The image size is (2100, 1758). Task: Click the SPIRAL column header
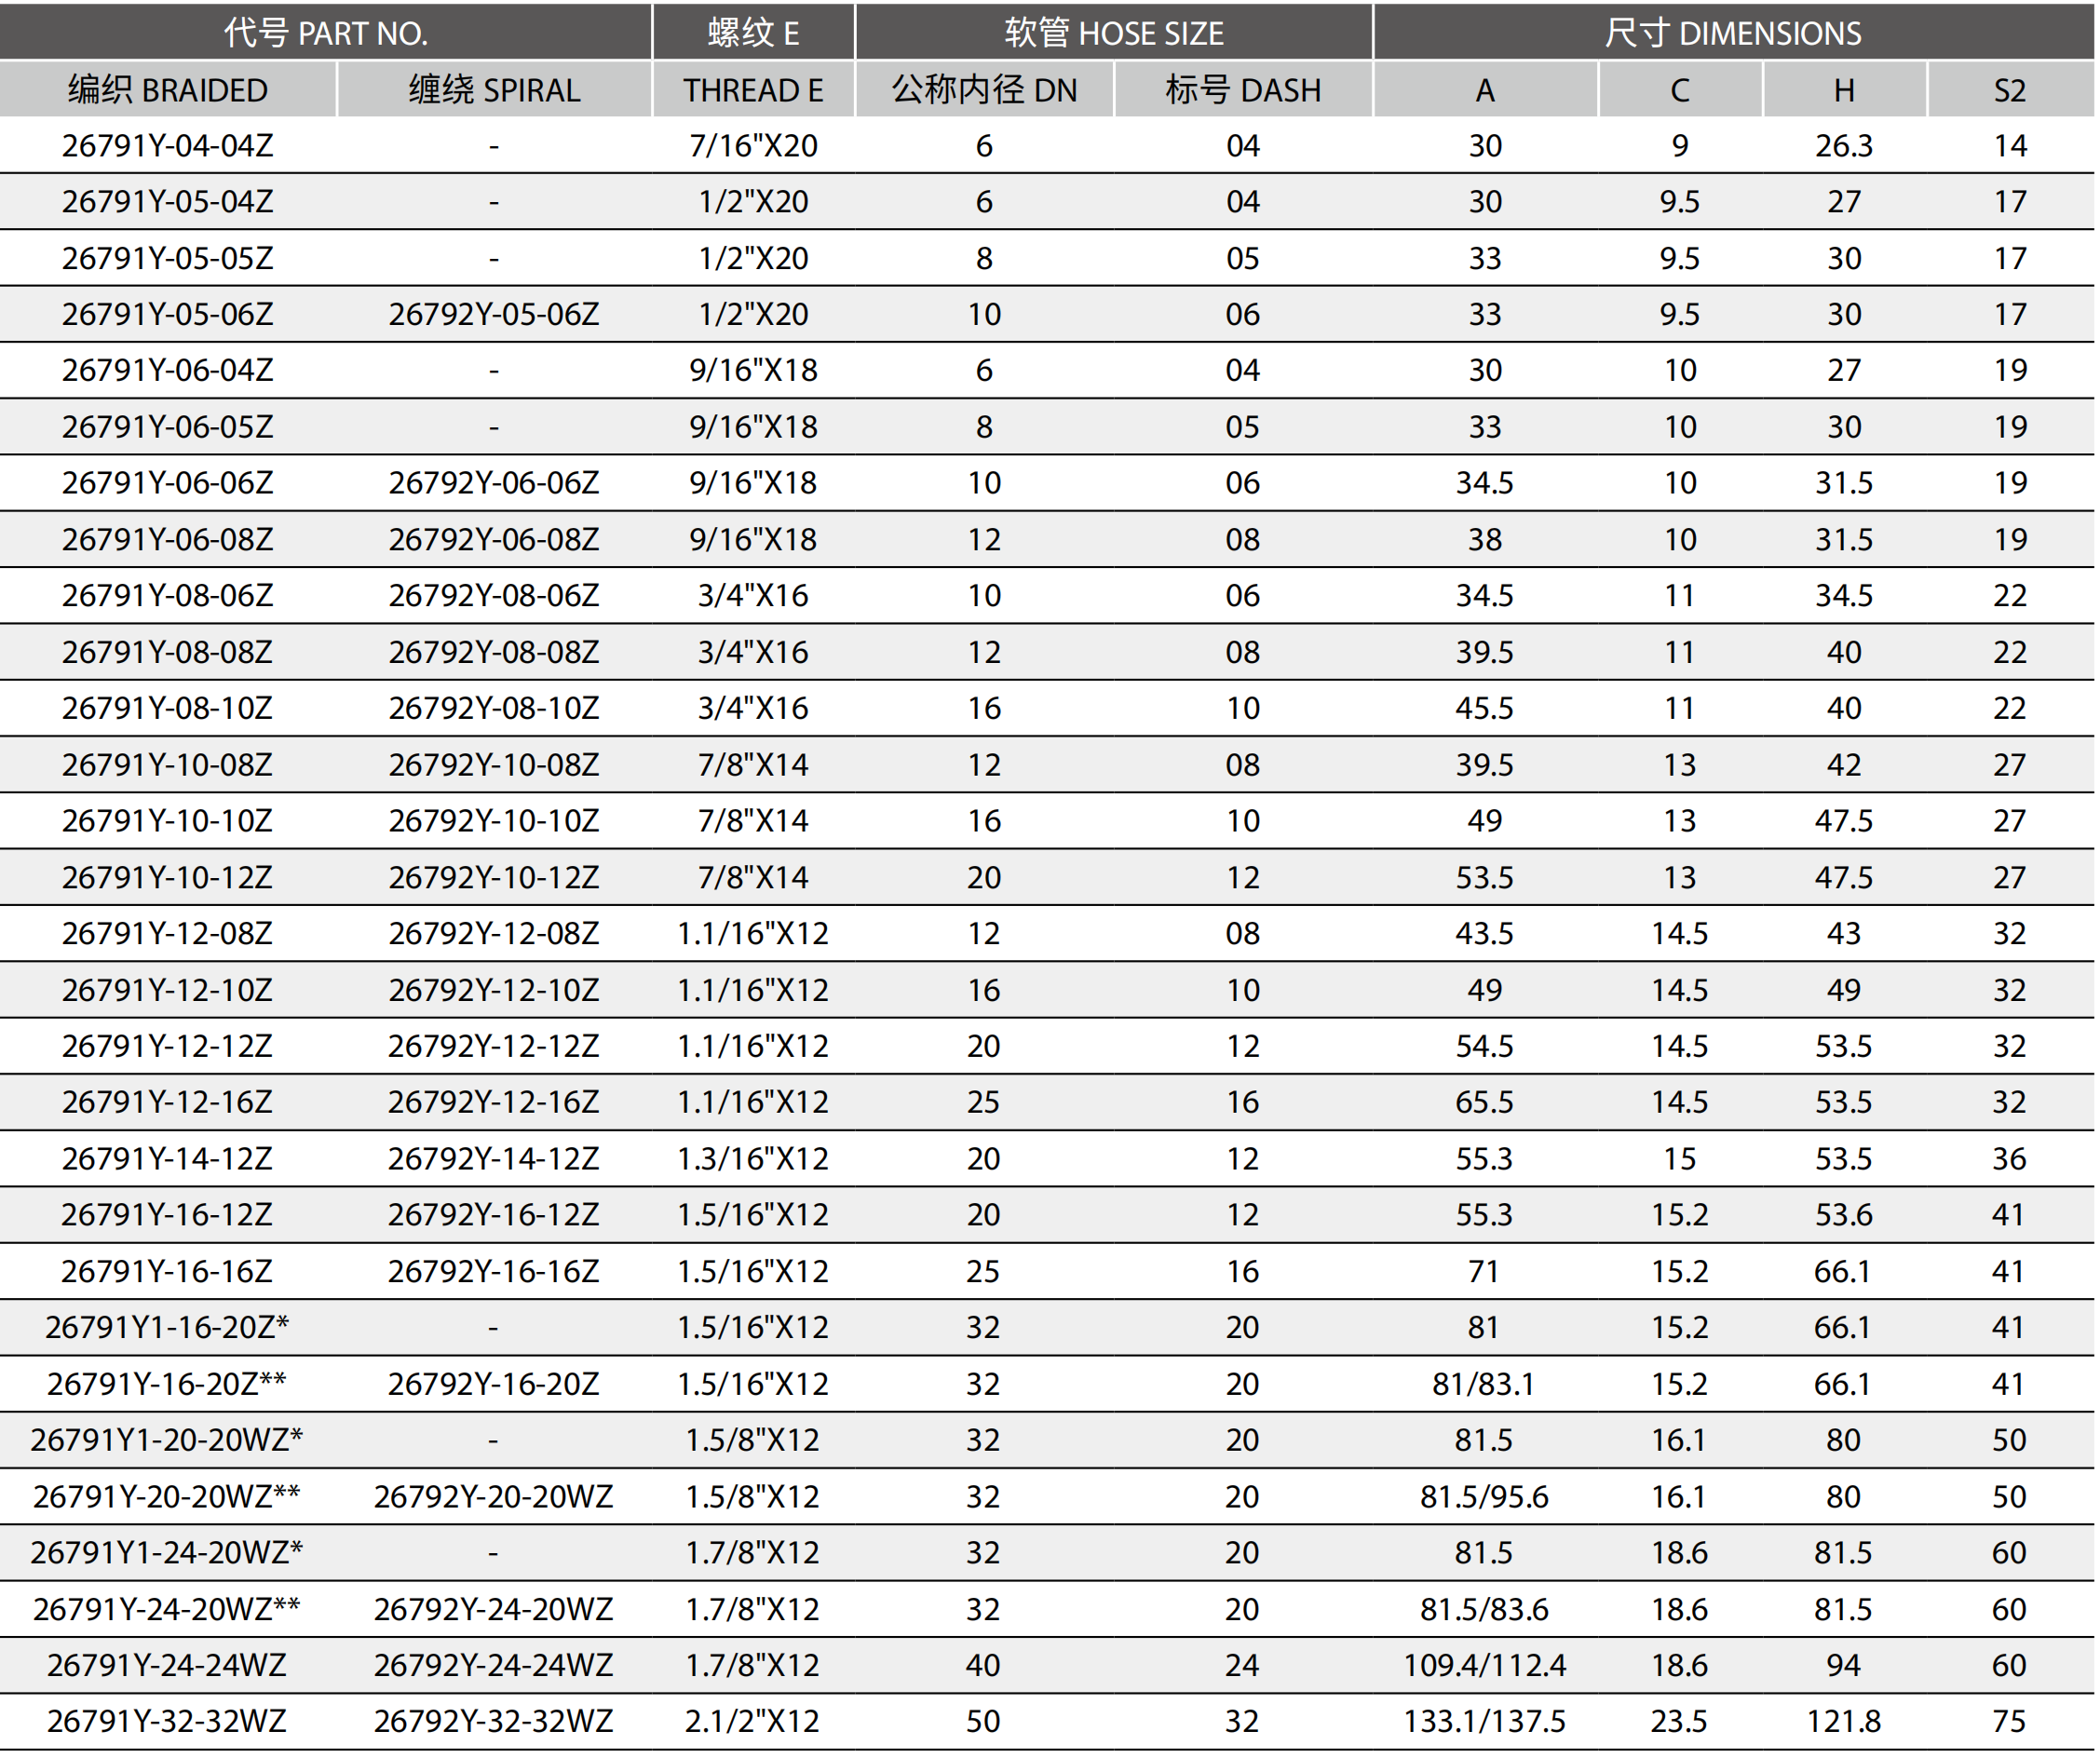(494, 90)
